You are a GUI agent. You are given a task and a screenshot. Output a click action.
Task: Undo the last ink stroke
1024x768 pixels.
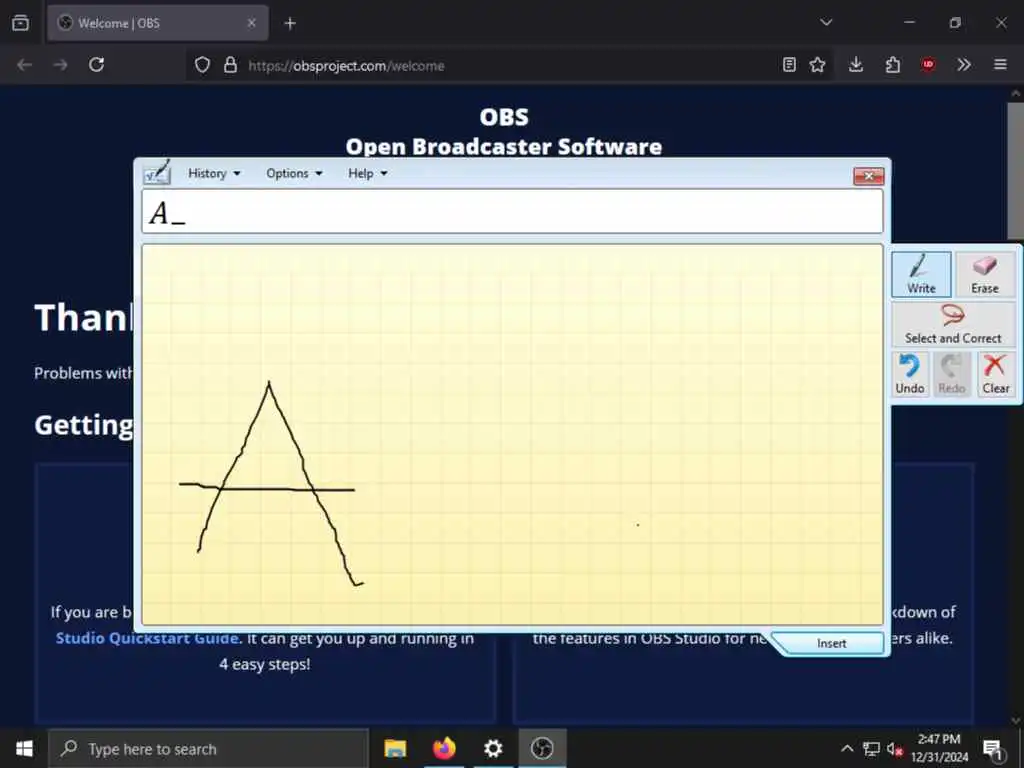910,374
